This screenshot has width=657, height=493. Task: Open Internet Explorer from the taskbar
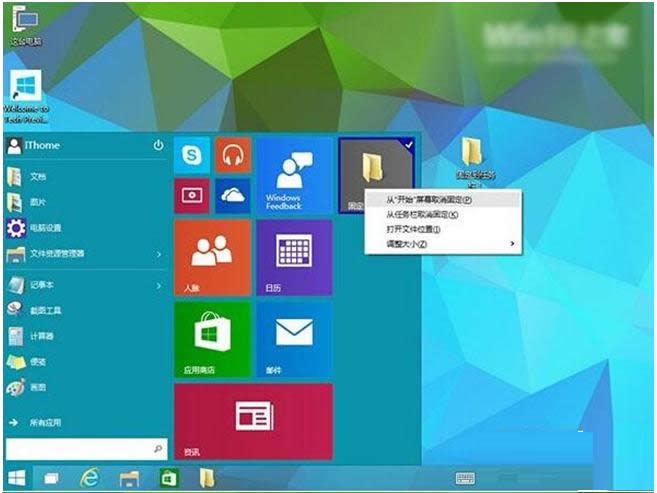point(88,478)
